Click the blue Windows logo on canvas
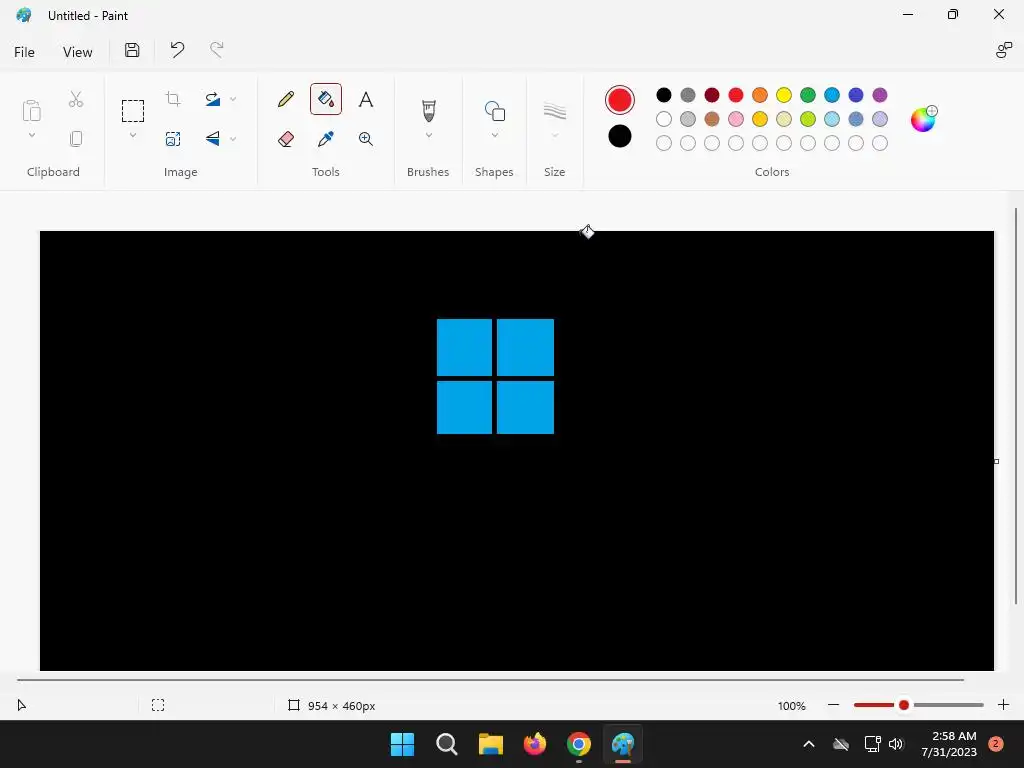 click(495, 376)
